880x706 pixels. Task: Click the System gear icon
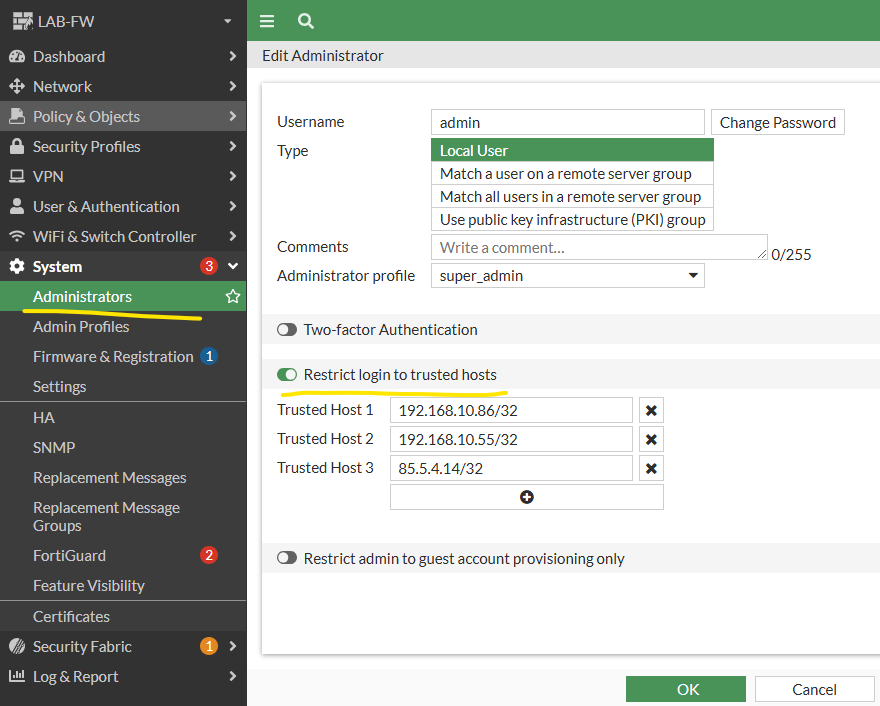(x=17, y=267)
